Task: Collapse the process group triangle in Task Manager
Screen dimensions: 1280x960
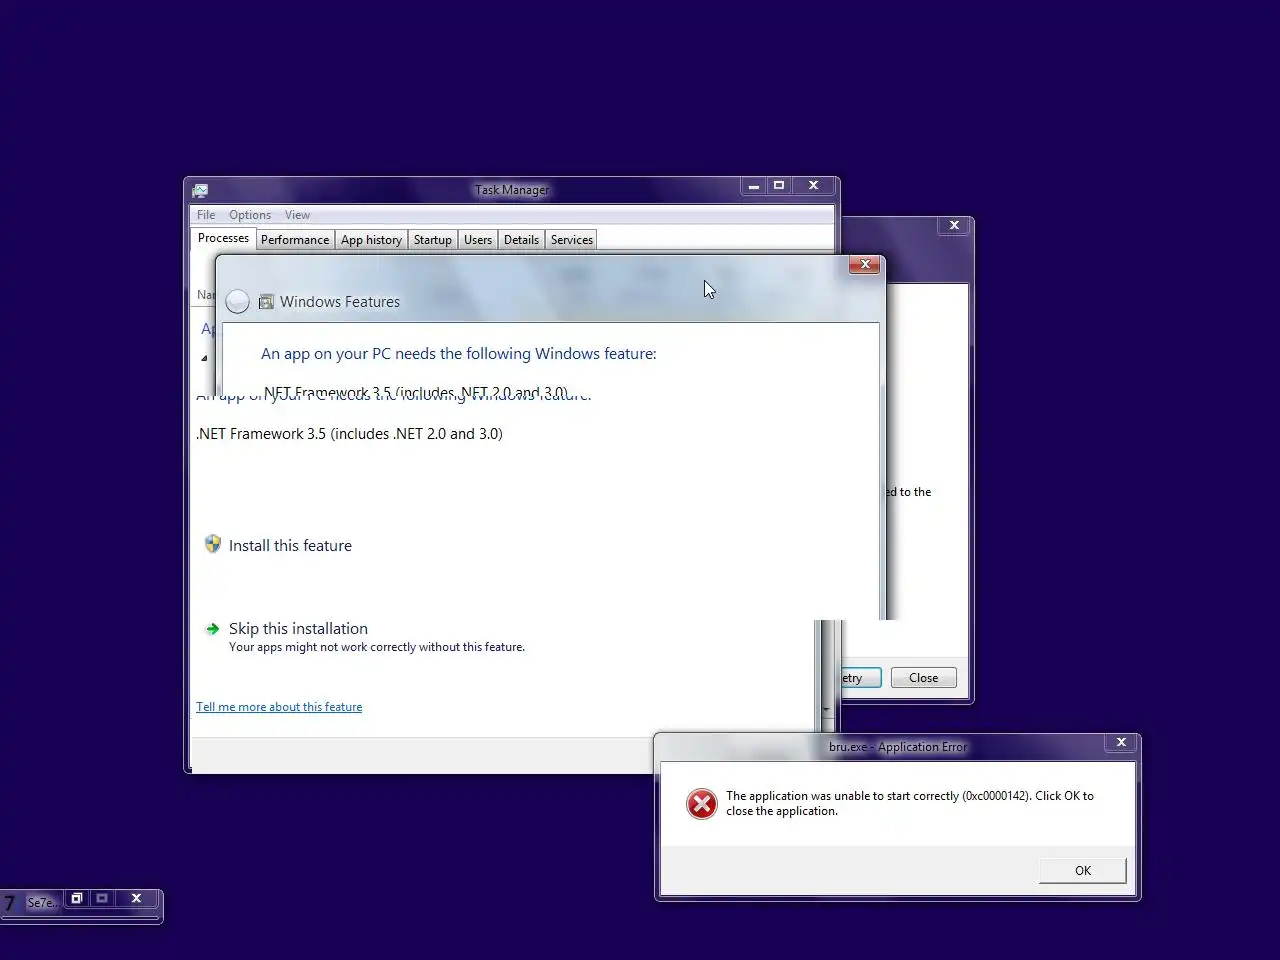Action: (x=204, y=358)
